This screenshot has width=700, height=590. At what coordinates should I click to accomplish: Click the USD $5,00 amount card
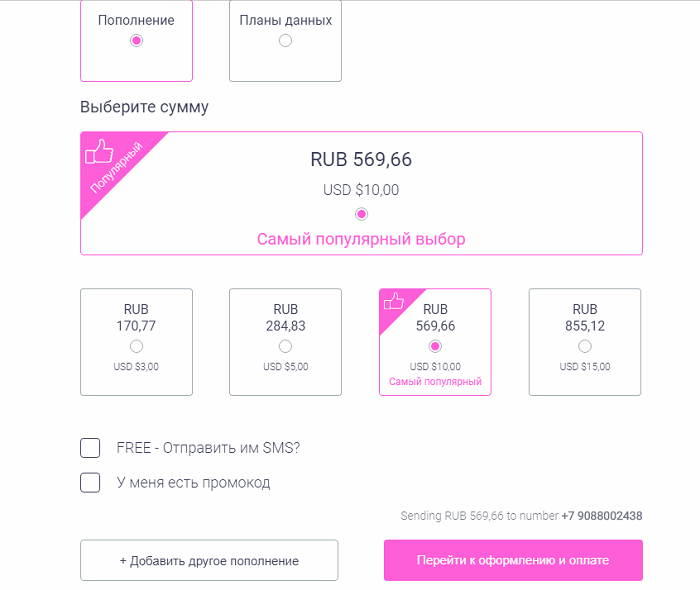[285, 342]
